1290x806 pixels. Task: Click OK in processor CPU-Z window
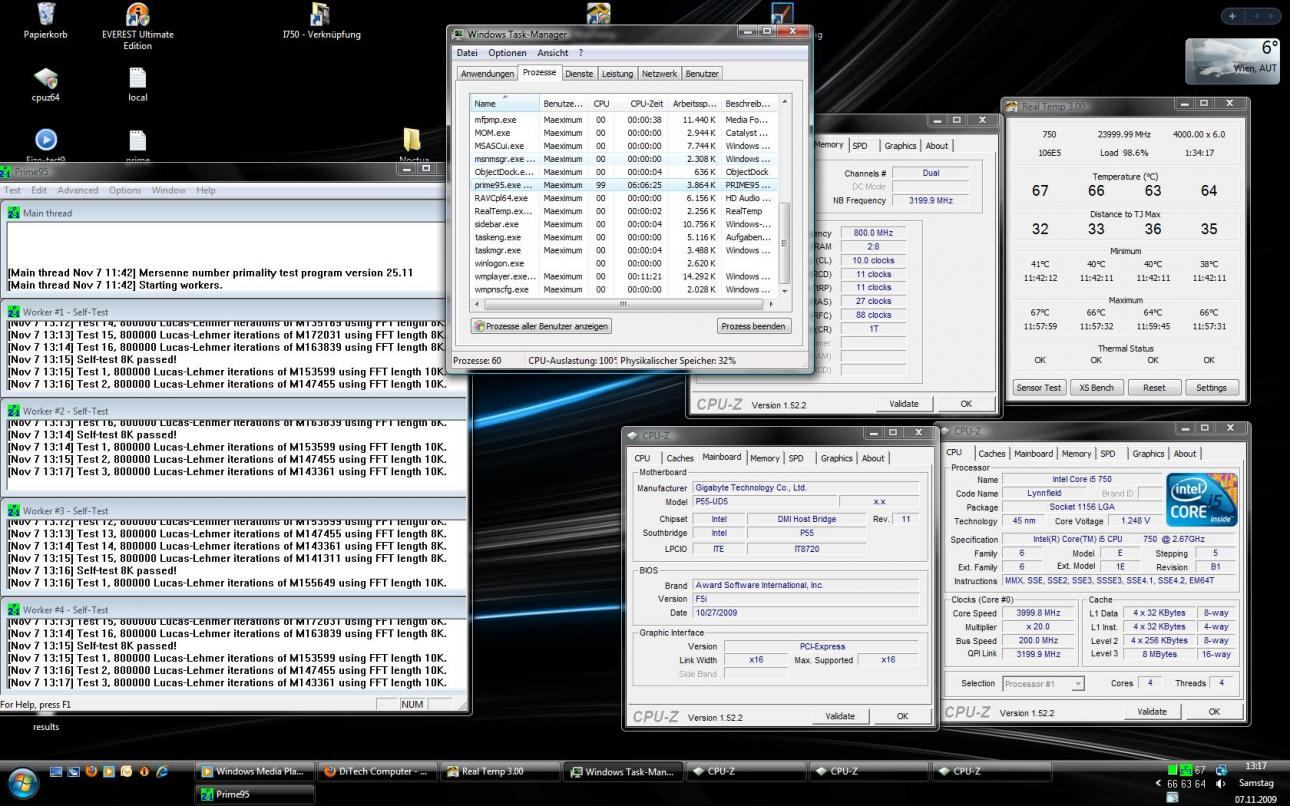point(1214,712)
